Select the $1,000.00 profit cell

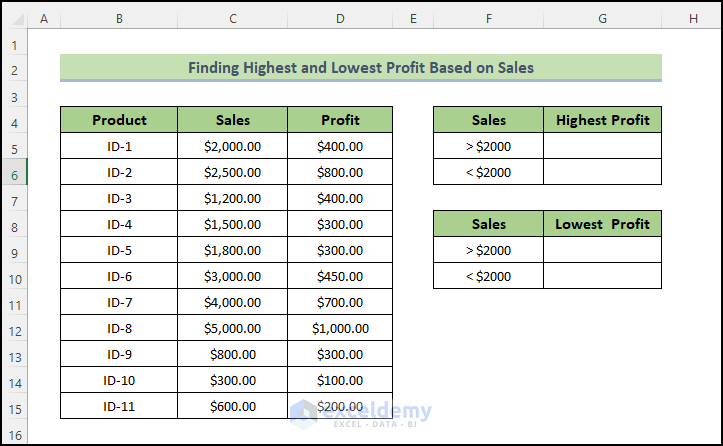(x=340, y=328)
